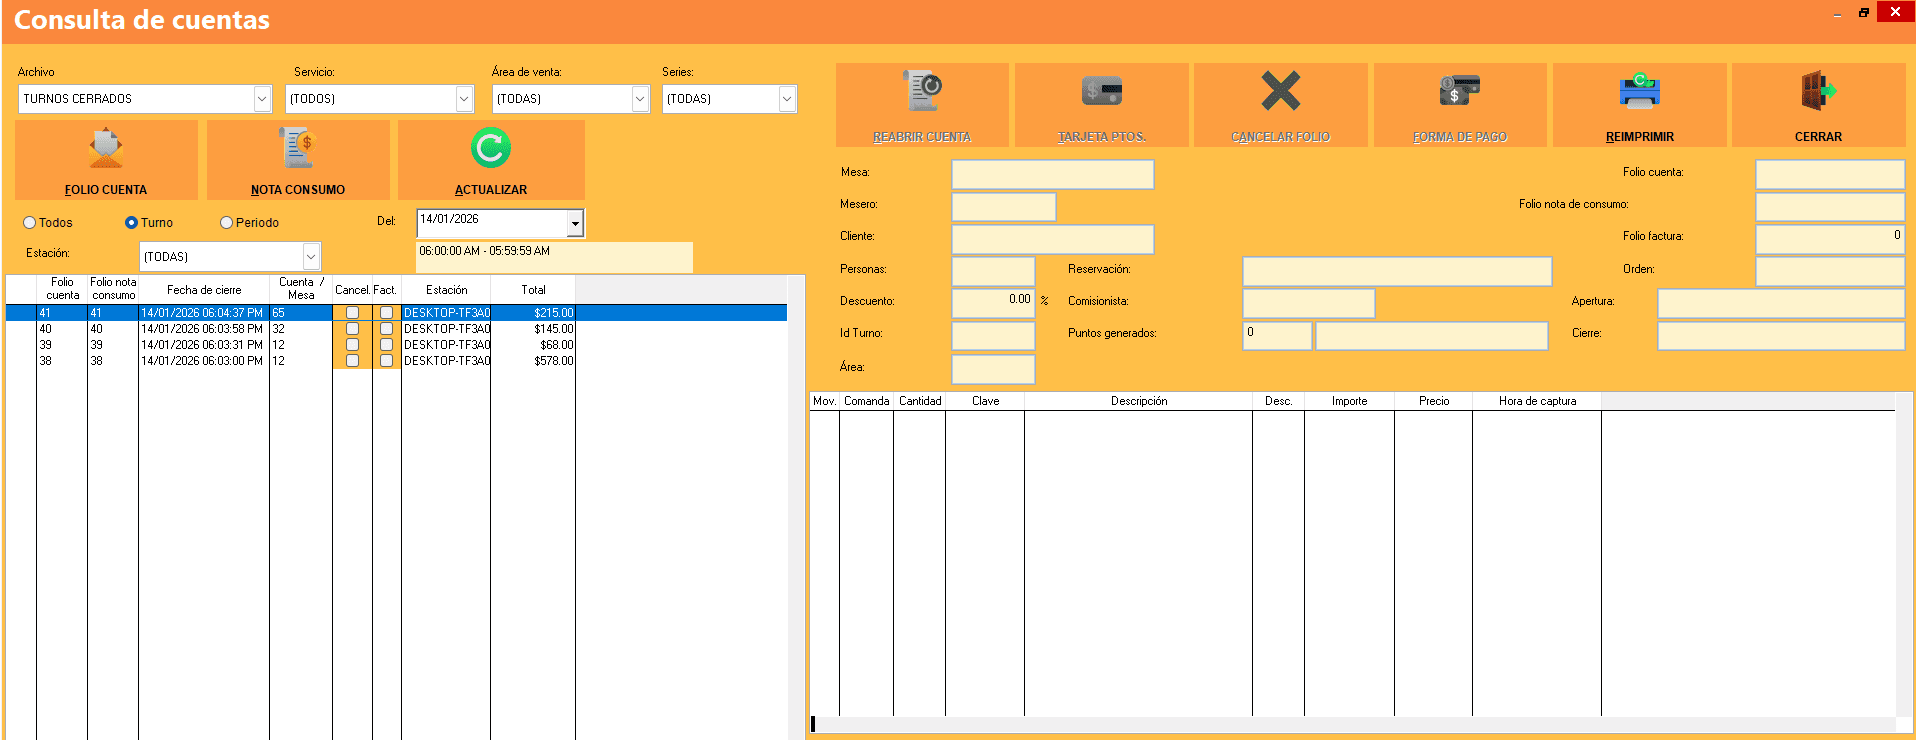Open the Área de venta dropdown
The width and height of the screenshot is (1916, 740).
[x=640, y=99]
